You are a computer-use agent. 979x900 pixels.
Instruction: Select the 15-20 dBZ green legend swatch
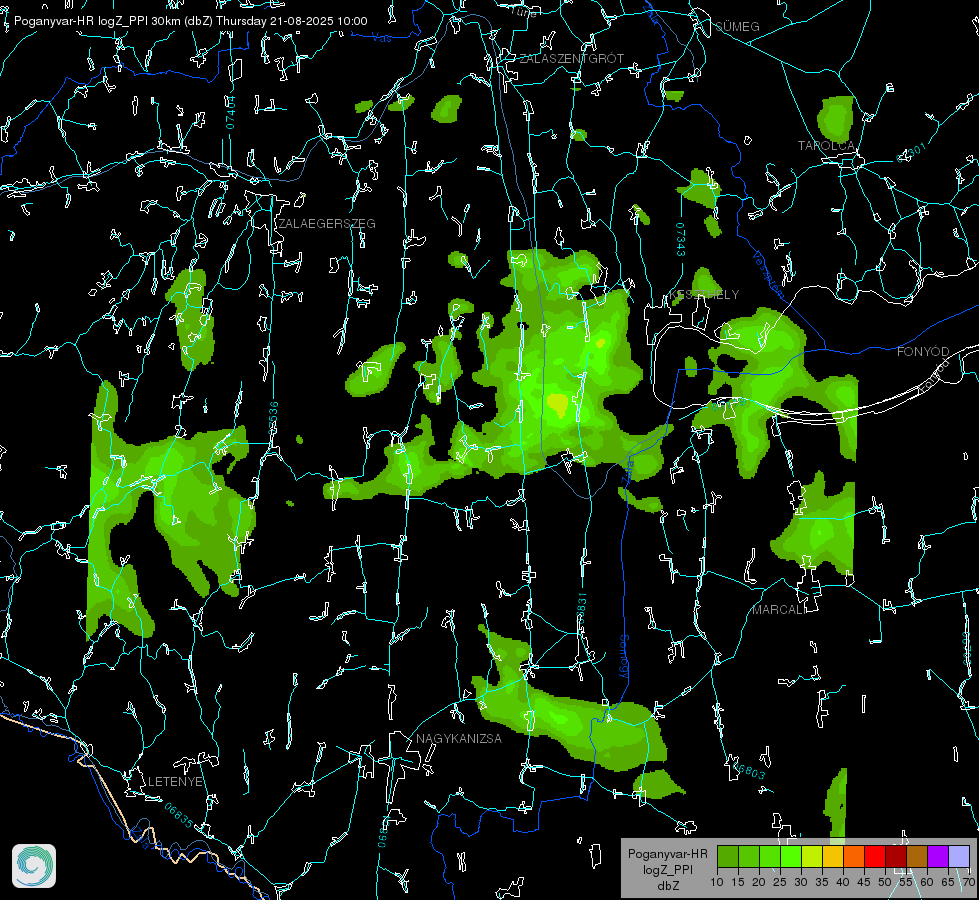[749, 856]
